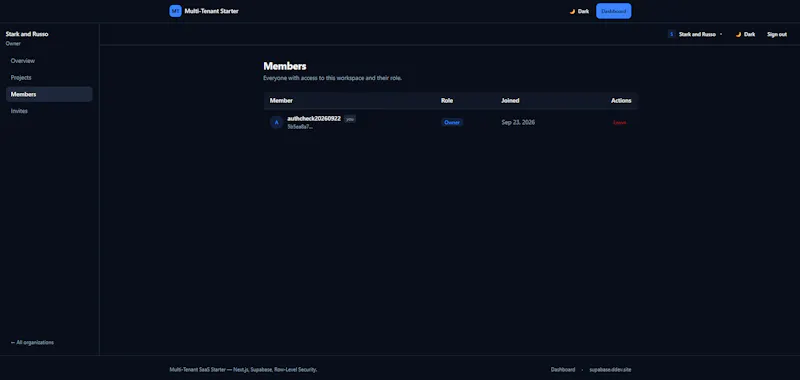This screenshot has height=380, width=800.
Task: Select the Members sidebar item
Action: point(49,94)
